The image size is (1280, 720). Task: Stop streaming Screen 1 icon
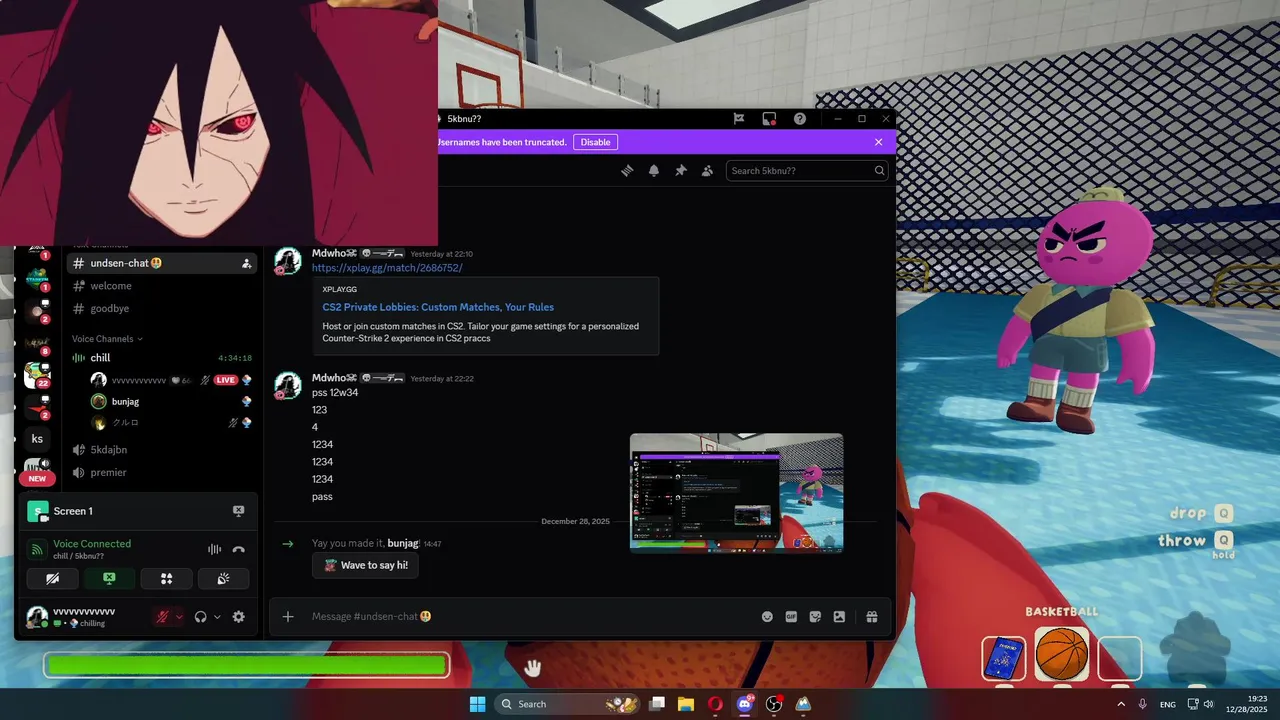(x=238, y=511)
